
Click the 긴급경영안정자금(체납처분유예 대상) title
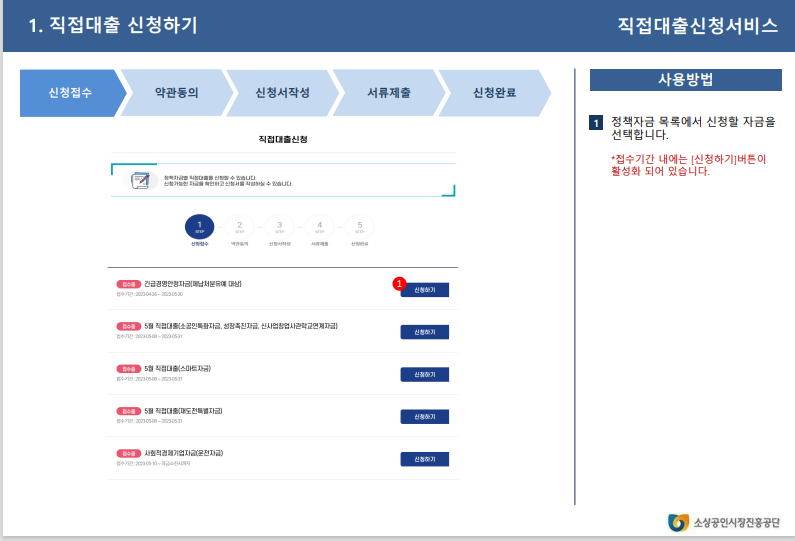[193, 284]
